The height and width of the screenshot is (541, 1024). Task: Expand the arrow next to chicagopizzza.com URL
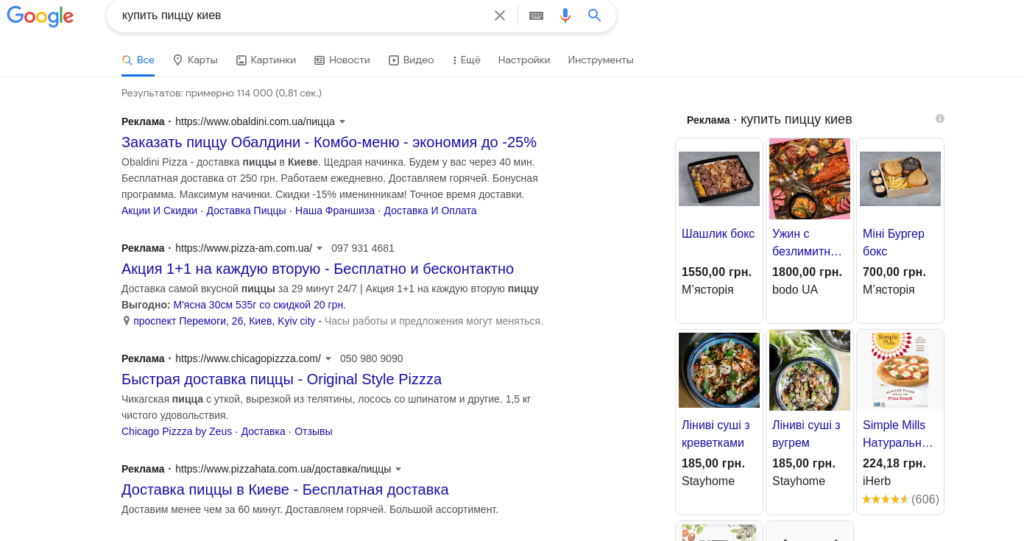(328, 359)
